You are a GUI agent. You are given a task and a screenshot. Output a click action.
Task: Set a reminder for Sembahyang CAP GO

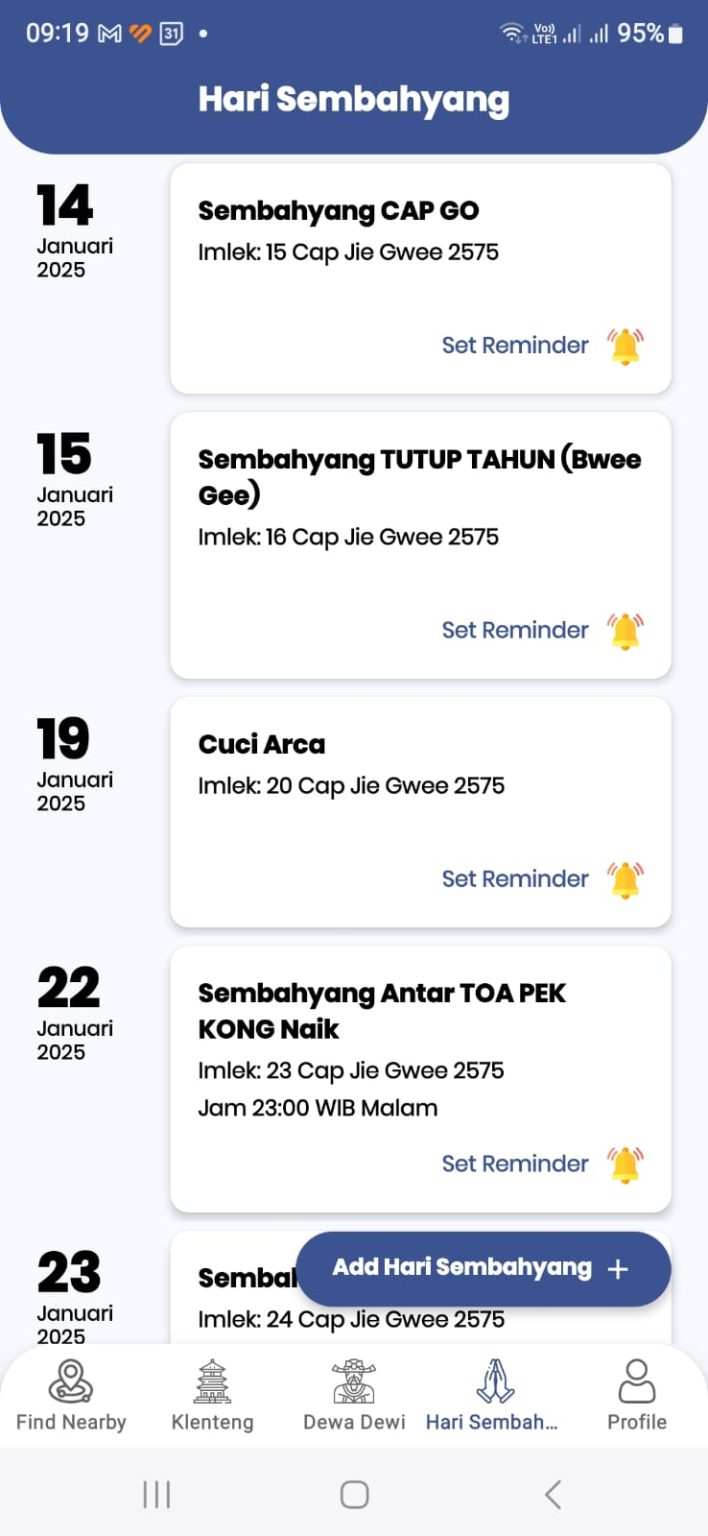pos(515,345)
